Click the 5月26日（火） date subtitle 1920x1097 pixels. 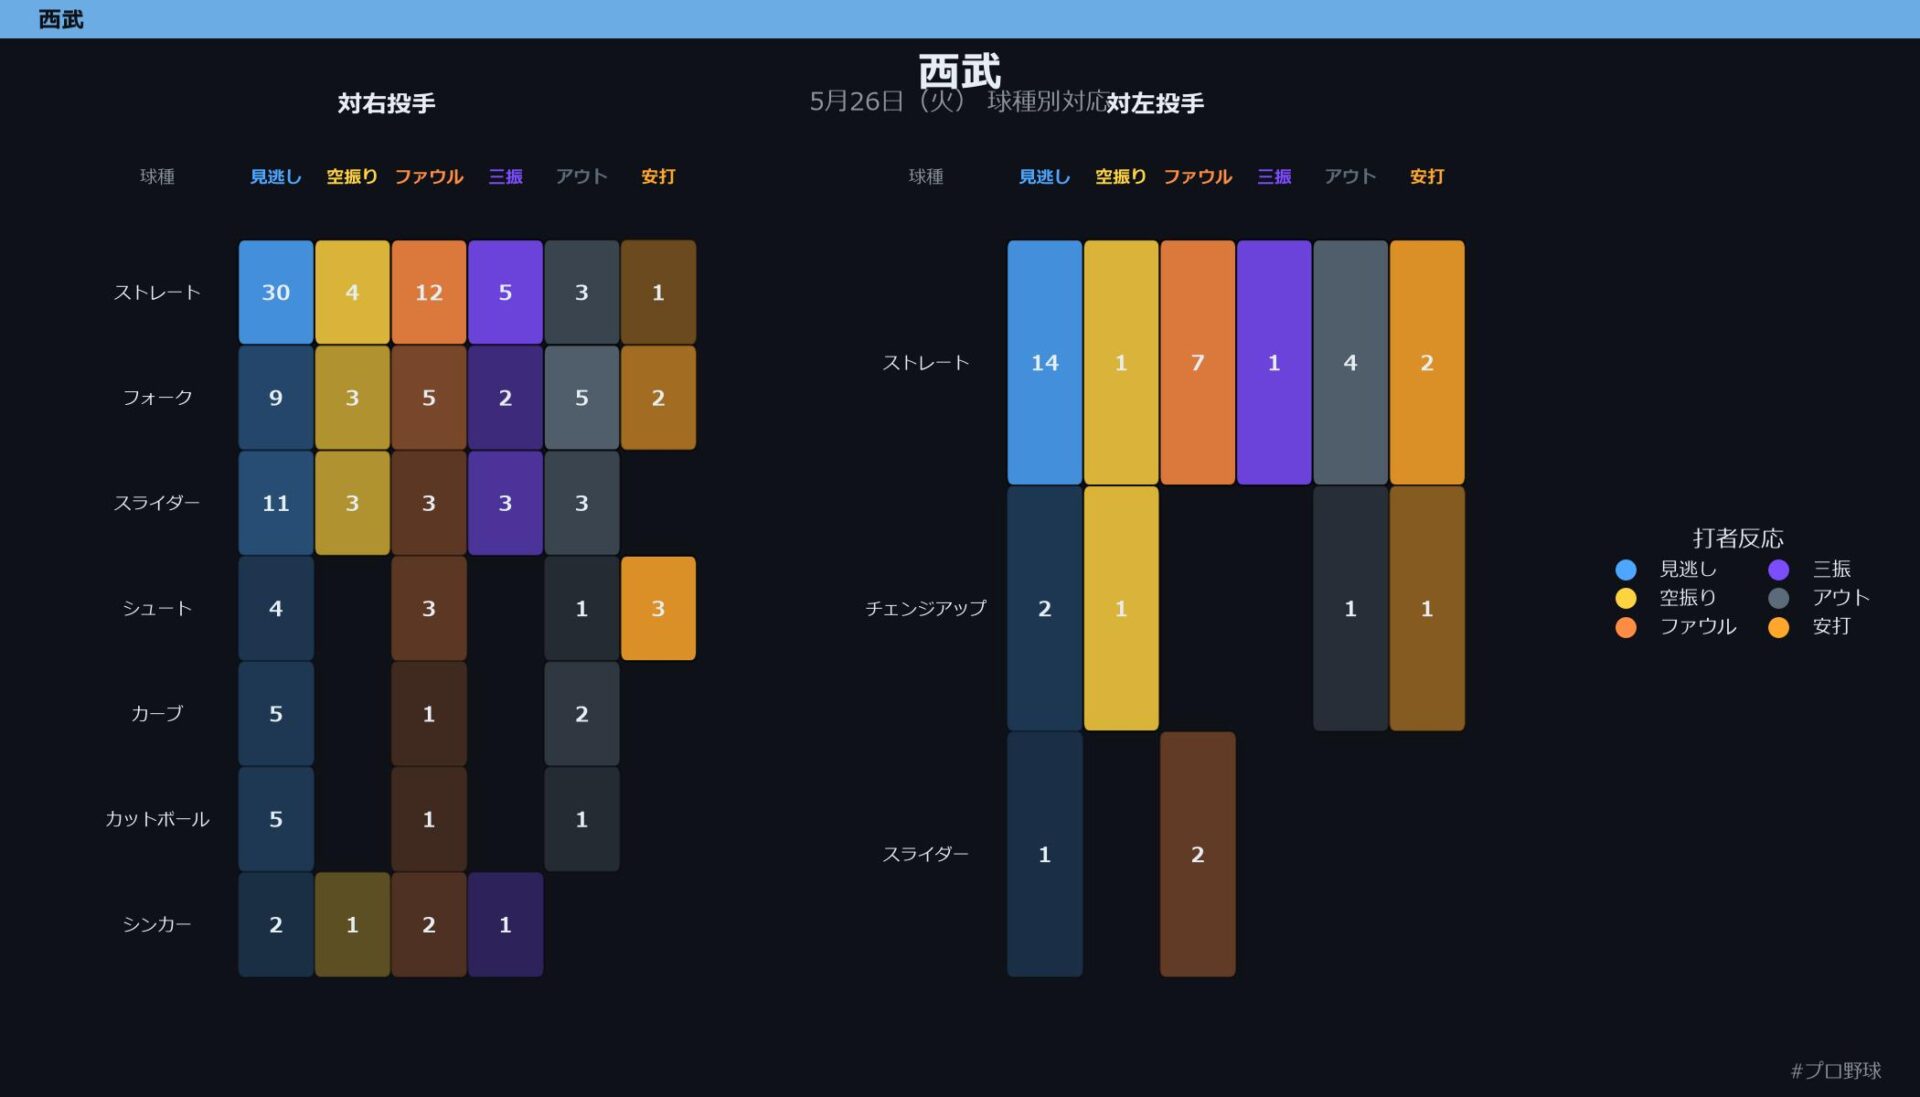tap(887, 101)
